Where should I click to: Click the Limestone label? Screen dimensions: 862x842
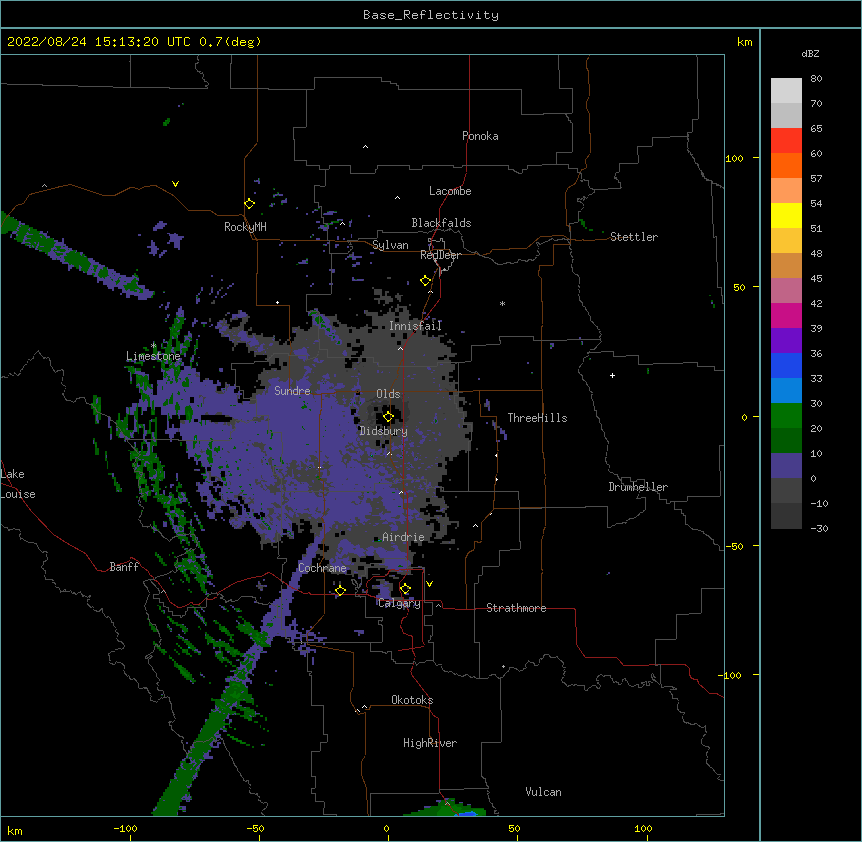tap(153, 356)
